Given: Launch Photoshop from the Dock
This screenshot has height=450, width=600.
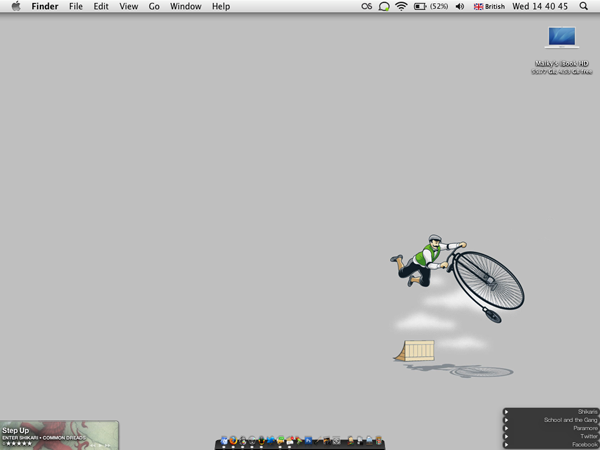Looking at the screenshot, I should [308, 440].
